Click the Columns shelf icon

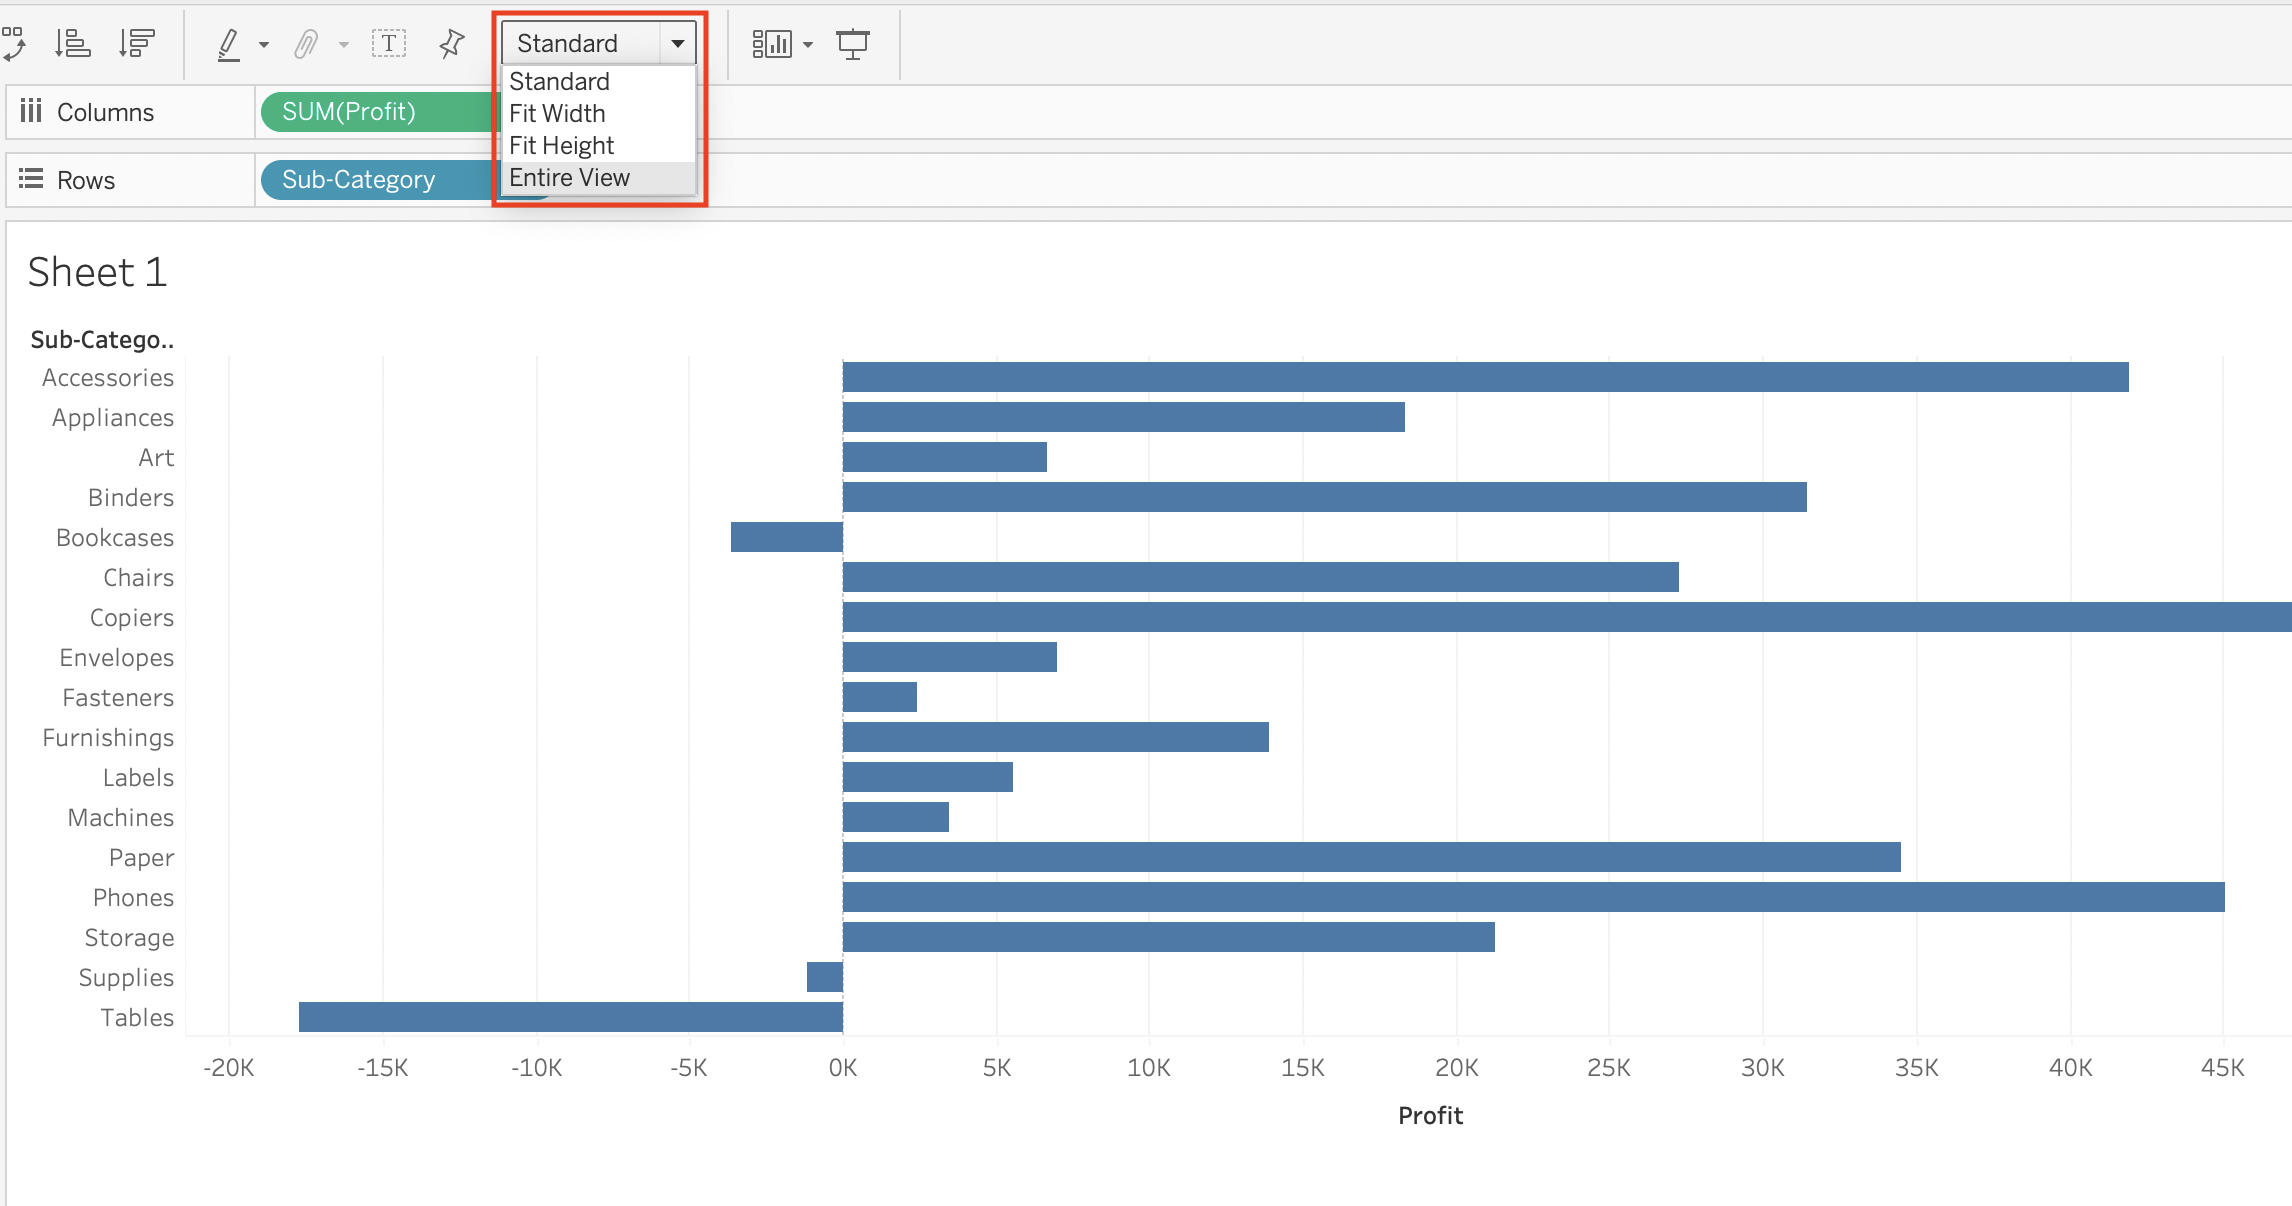tap(31, 111)
